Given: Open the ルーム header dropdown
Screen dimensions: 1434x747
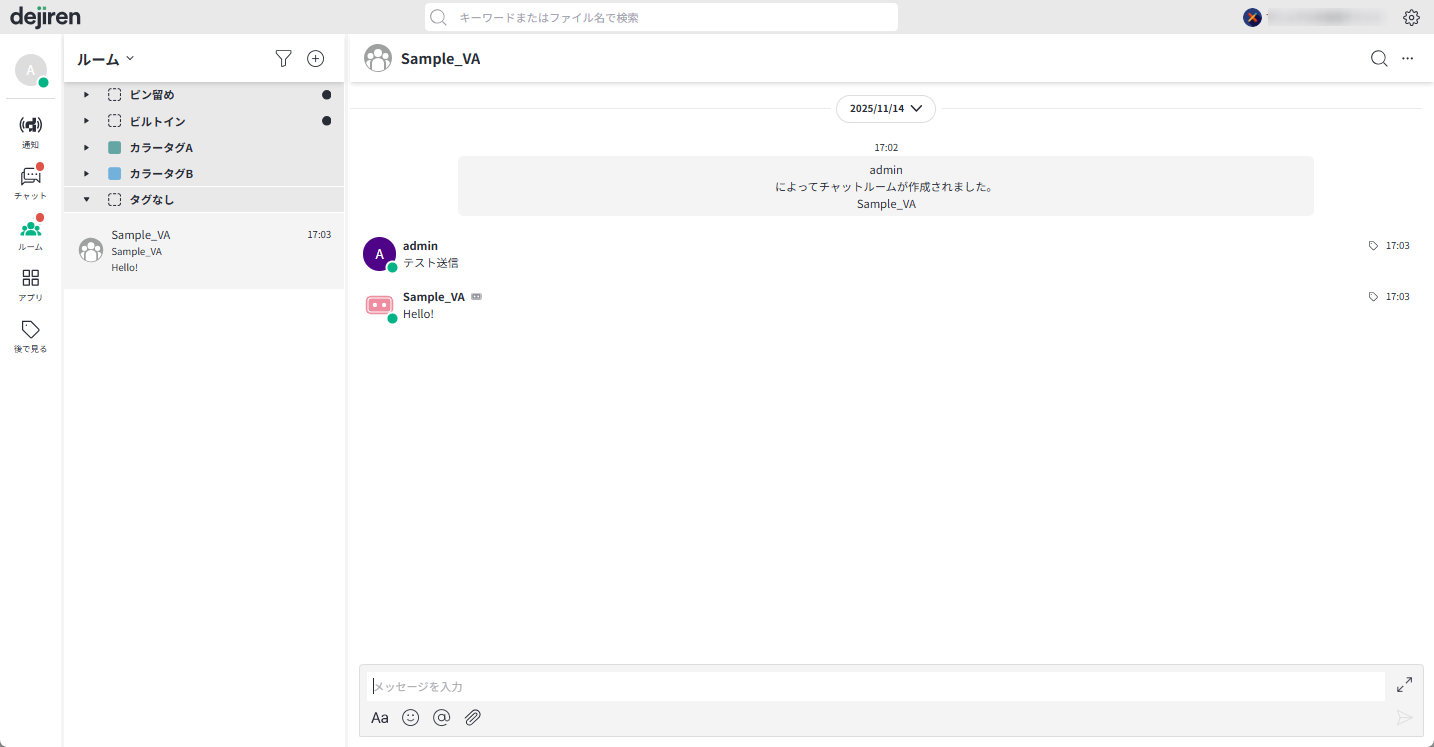Looking at the screenshot, I should (x=106, y=59).
